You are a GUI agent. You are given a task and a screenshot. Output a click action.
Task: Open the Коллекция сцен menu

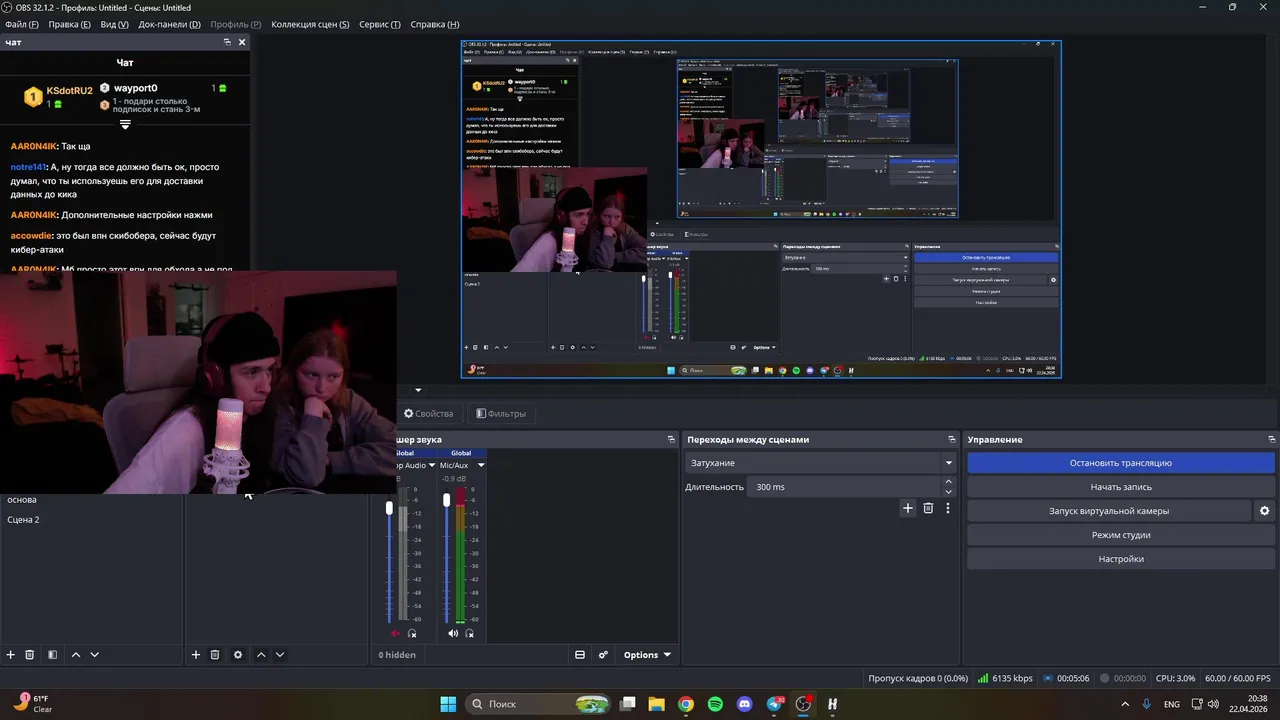click(310, 24)
